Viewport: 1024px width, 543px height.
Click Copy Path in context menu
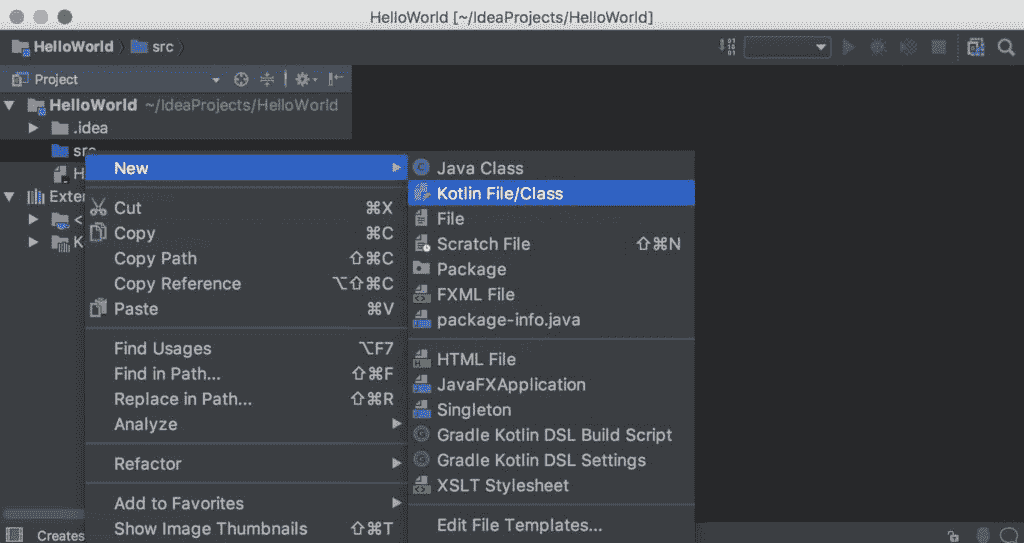tap(155, 258)
